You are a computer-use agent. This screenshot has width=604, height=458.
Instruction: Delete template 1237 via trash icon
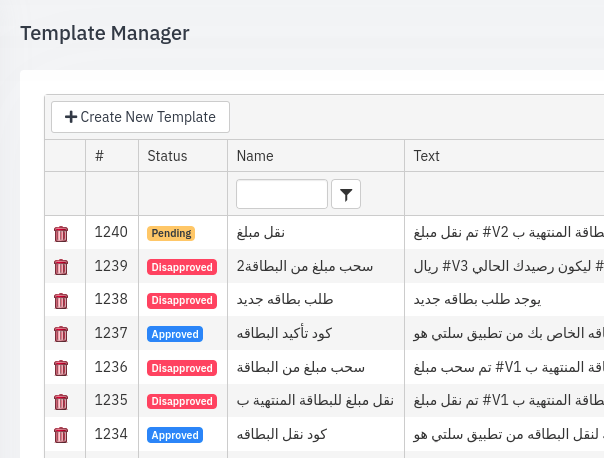pyautogui.click(x=61, y=334)
